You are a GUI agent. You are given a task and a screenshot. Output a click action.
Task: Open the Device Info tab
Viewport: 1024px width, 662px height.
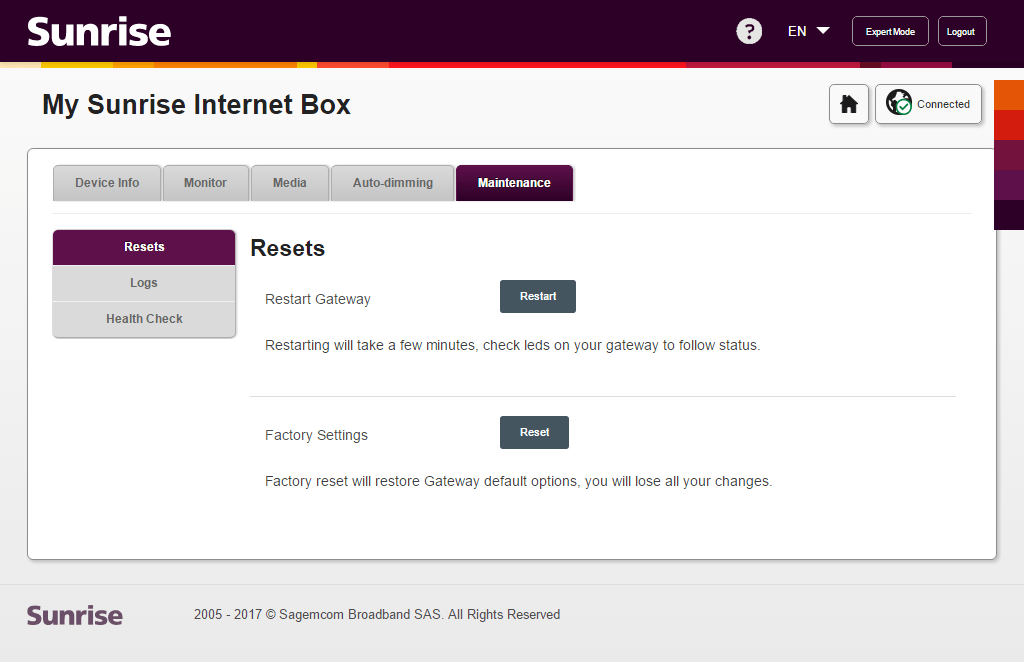pyautogui.click(x=107, y=183)
